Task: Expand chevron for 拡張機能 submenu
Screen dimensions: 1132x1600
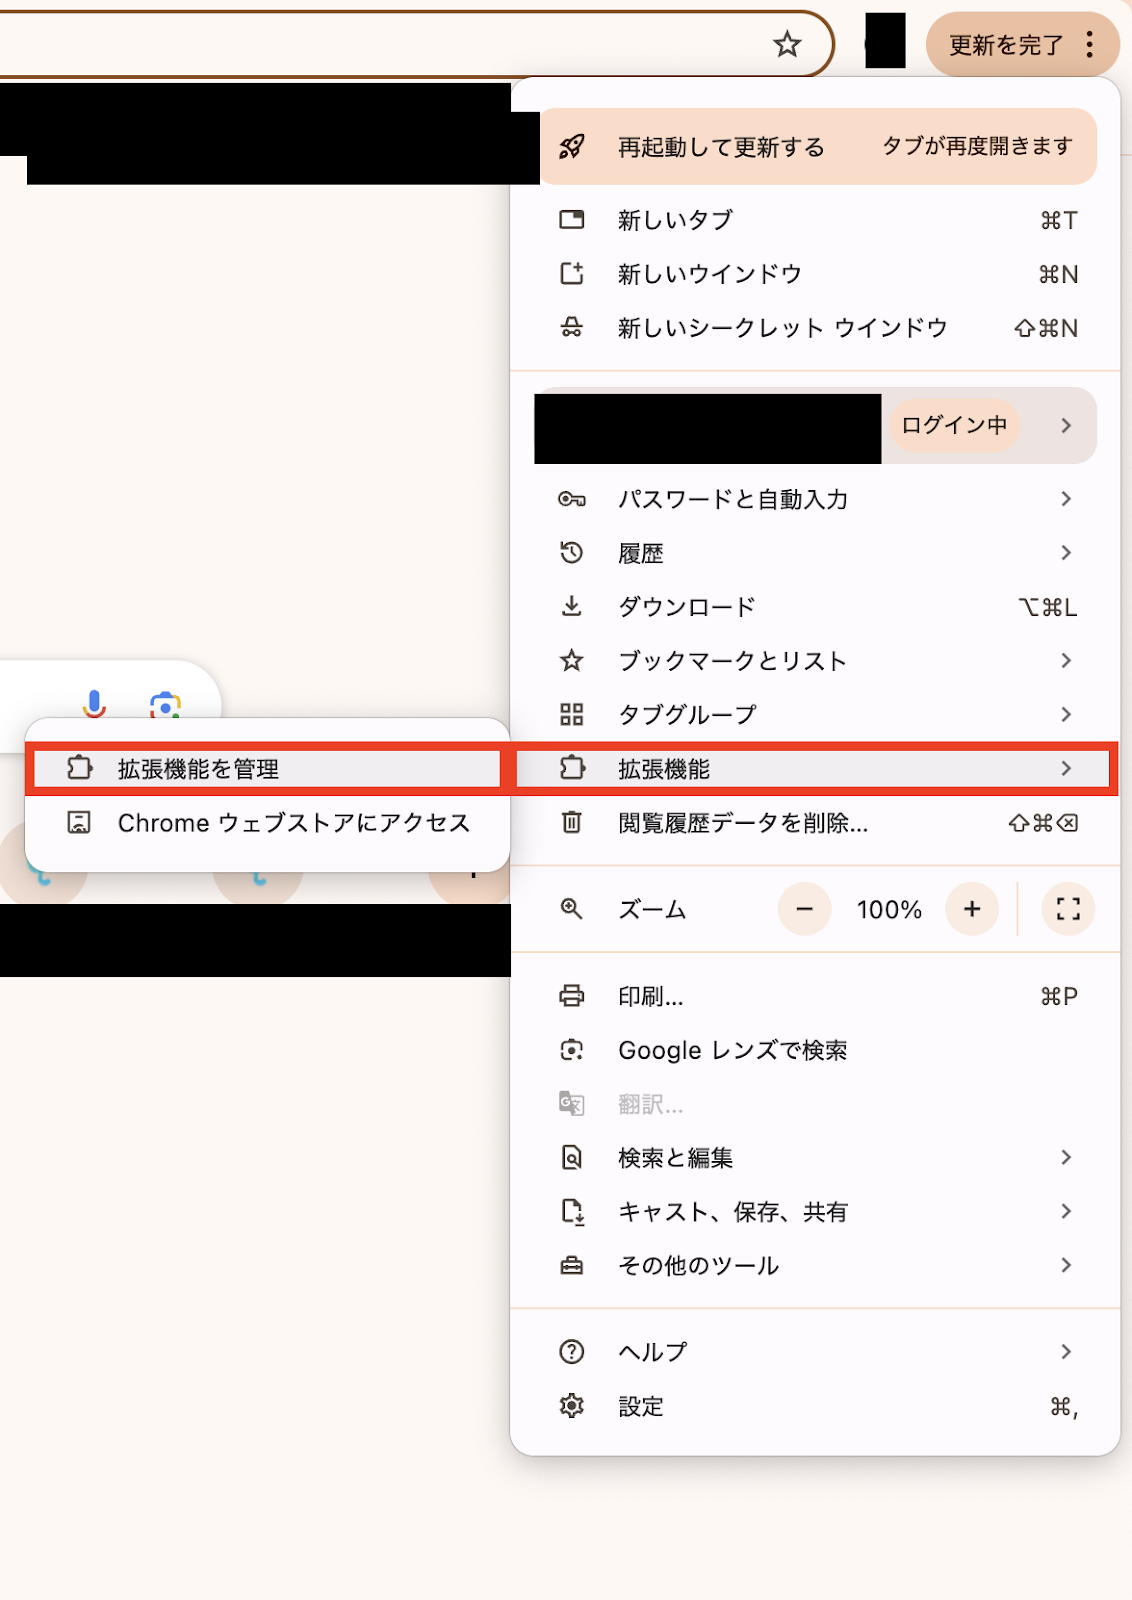Action: pos(1066,768)
